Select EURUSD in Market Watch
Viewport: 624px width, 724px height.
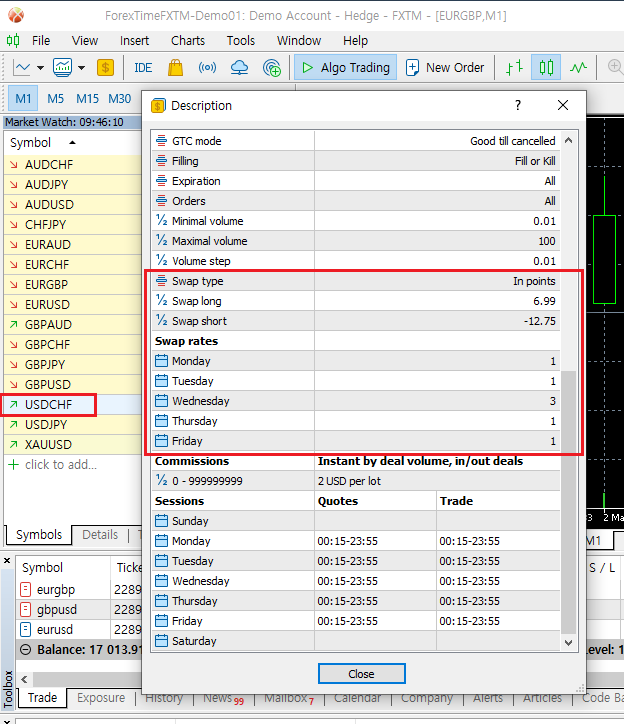pyautogui.click(x=47, y=305)
